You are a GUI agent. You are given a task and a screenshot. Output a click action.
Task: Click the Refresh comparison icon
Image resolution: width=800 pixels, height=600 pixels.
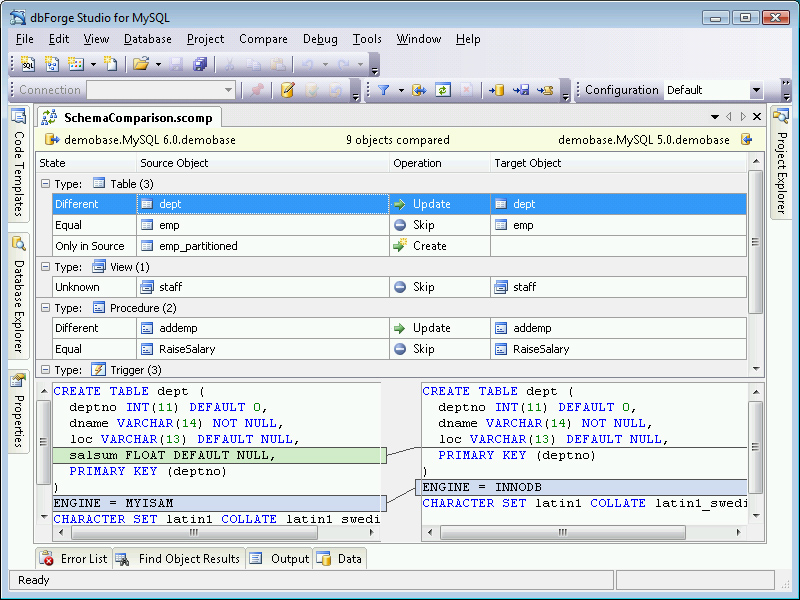click(442, 90)
